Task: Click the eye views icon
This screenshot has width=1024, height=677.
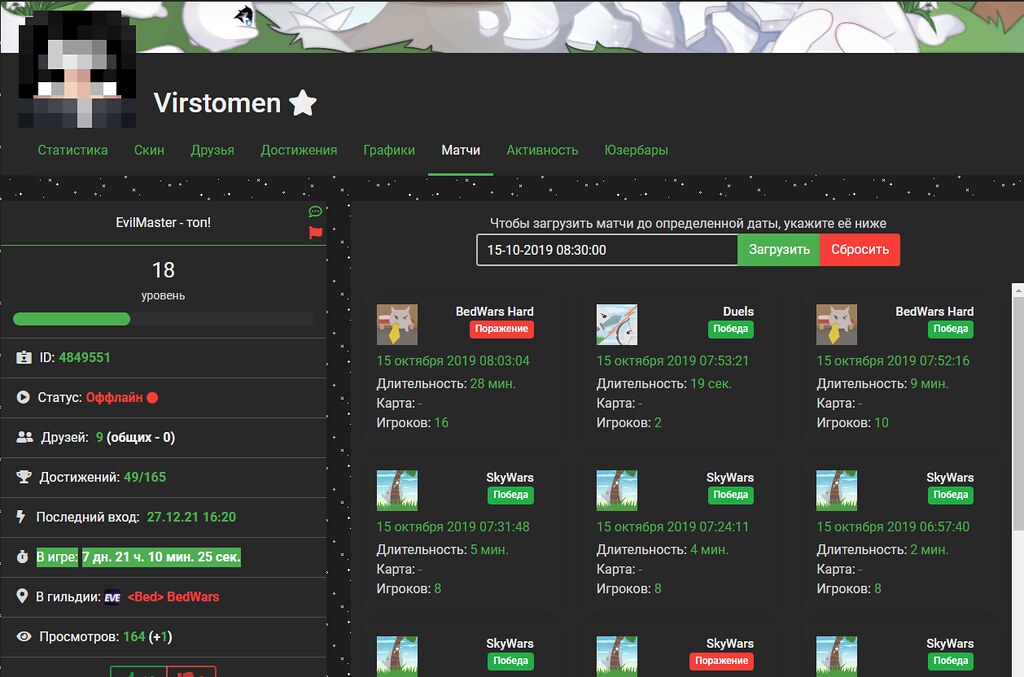Action: tap(25, 637)
